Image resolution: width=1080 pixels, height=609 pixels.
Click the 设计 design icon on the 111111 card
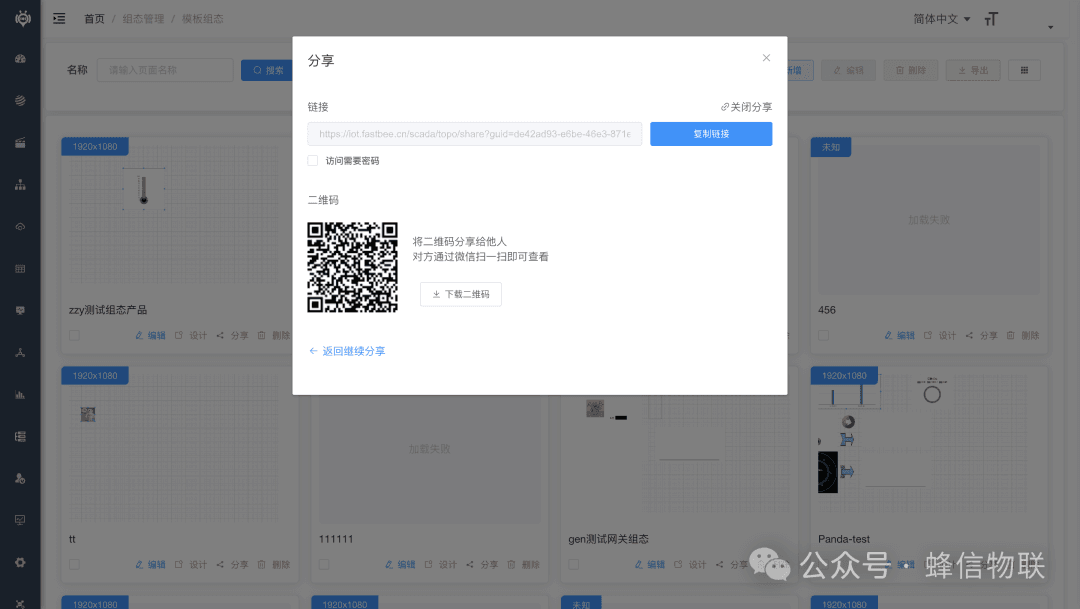tap(428, 565)
